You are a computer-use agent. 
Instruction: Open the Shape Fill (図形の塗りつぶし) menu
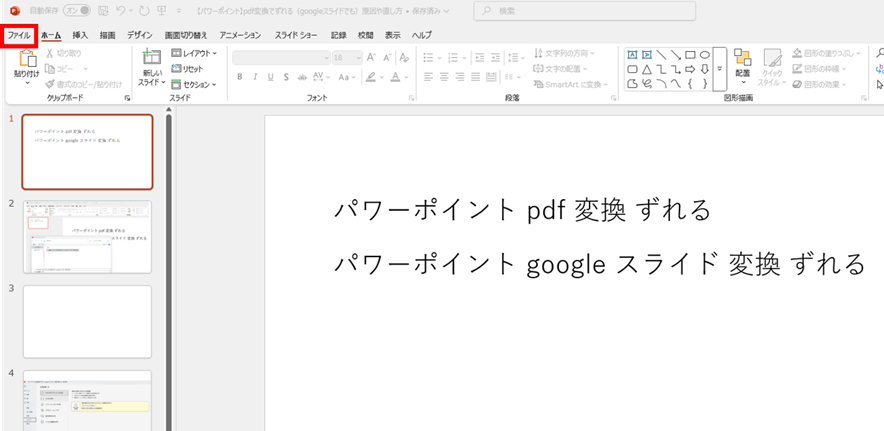(823, 53)
